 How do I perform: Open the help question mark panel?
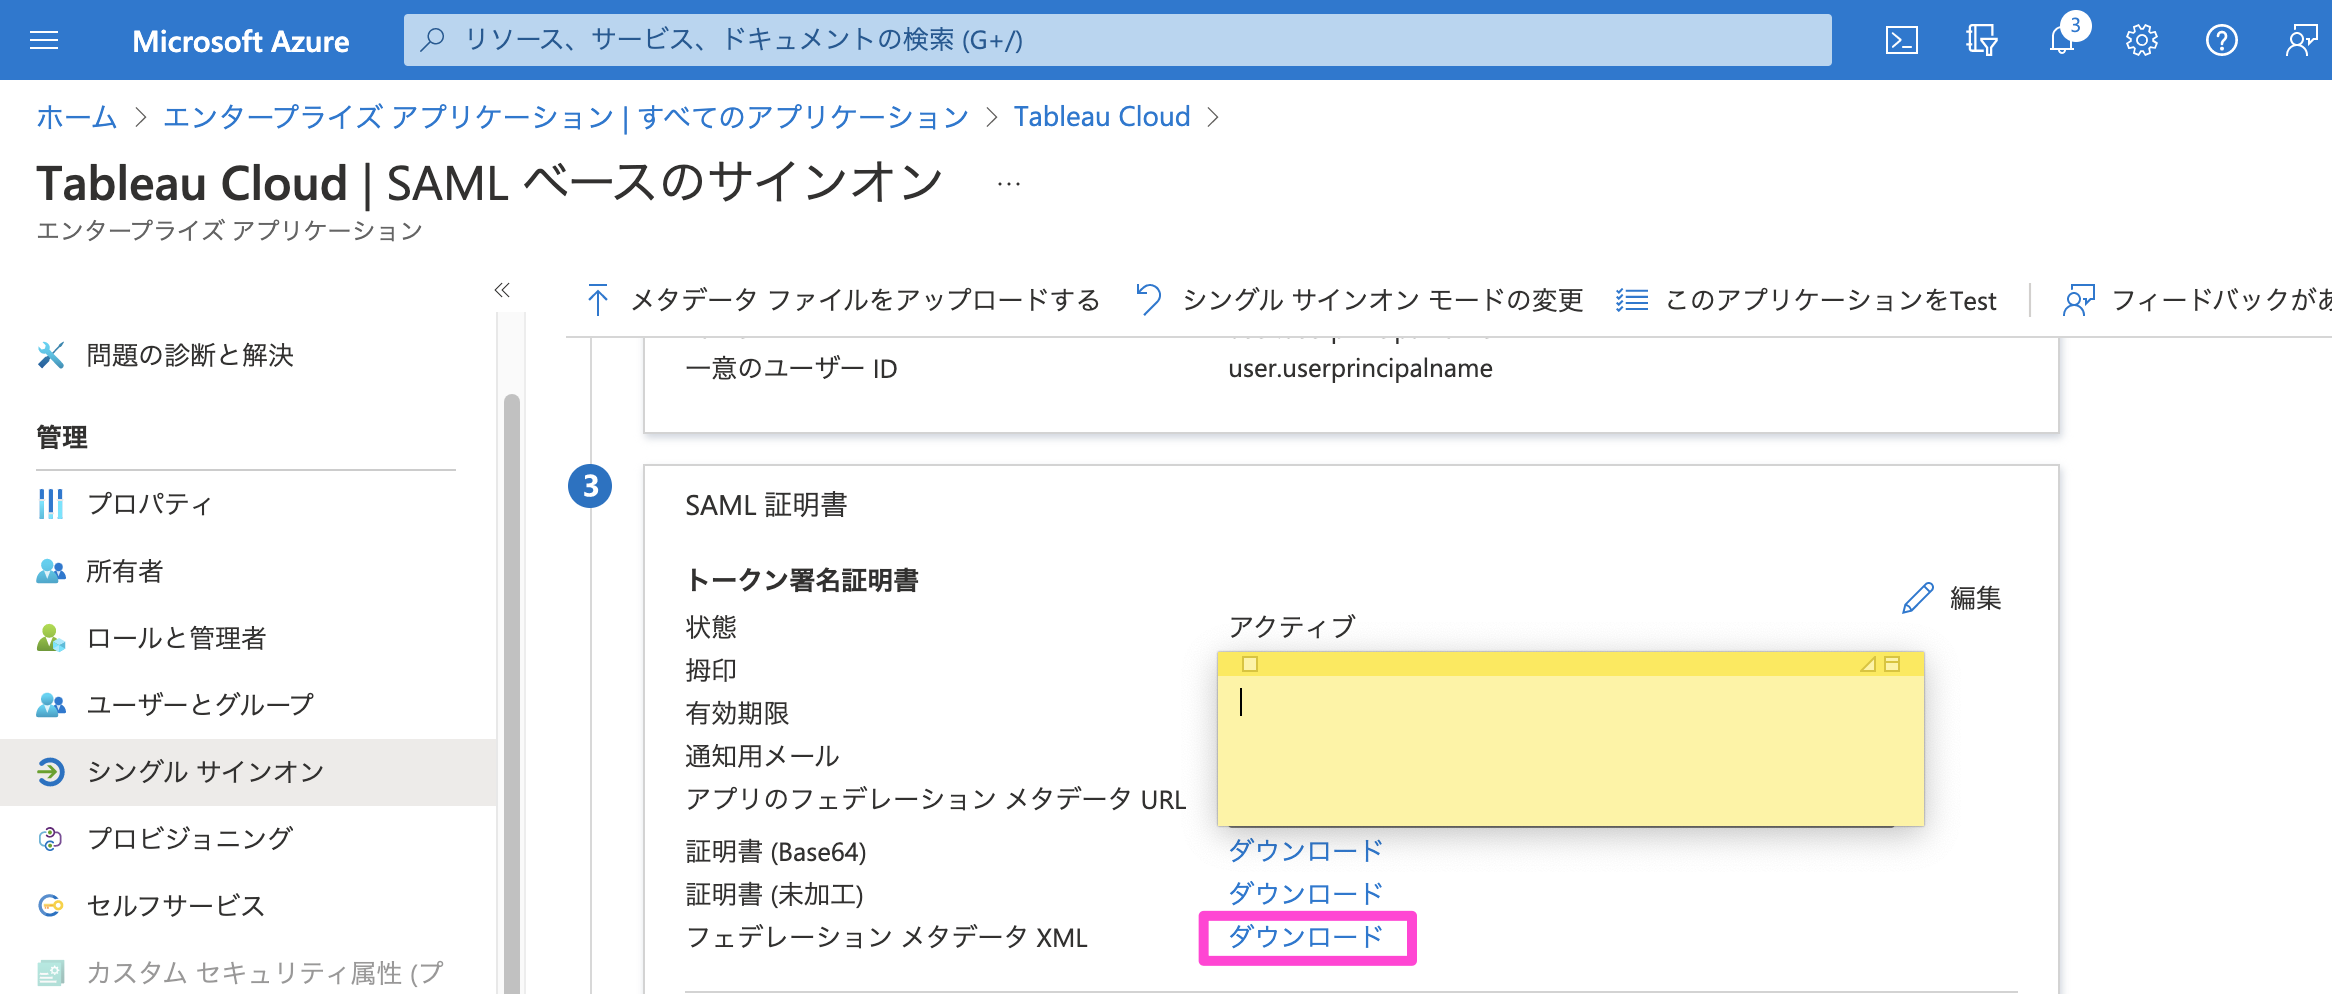coord(2221,40)
